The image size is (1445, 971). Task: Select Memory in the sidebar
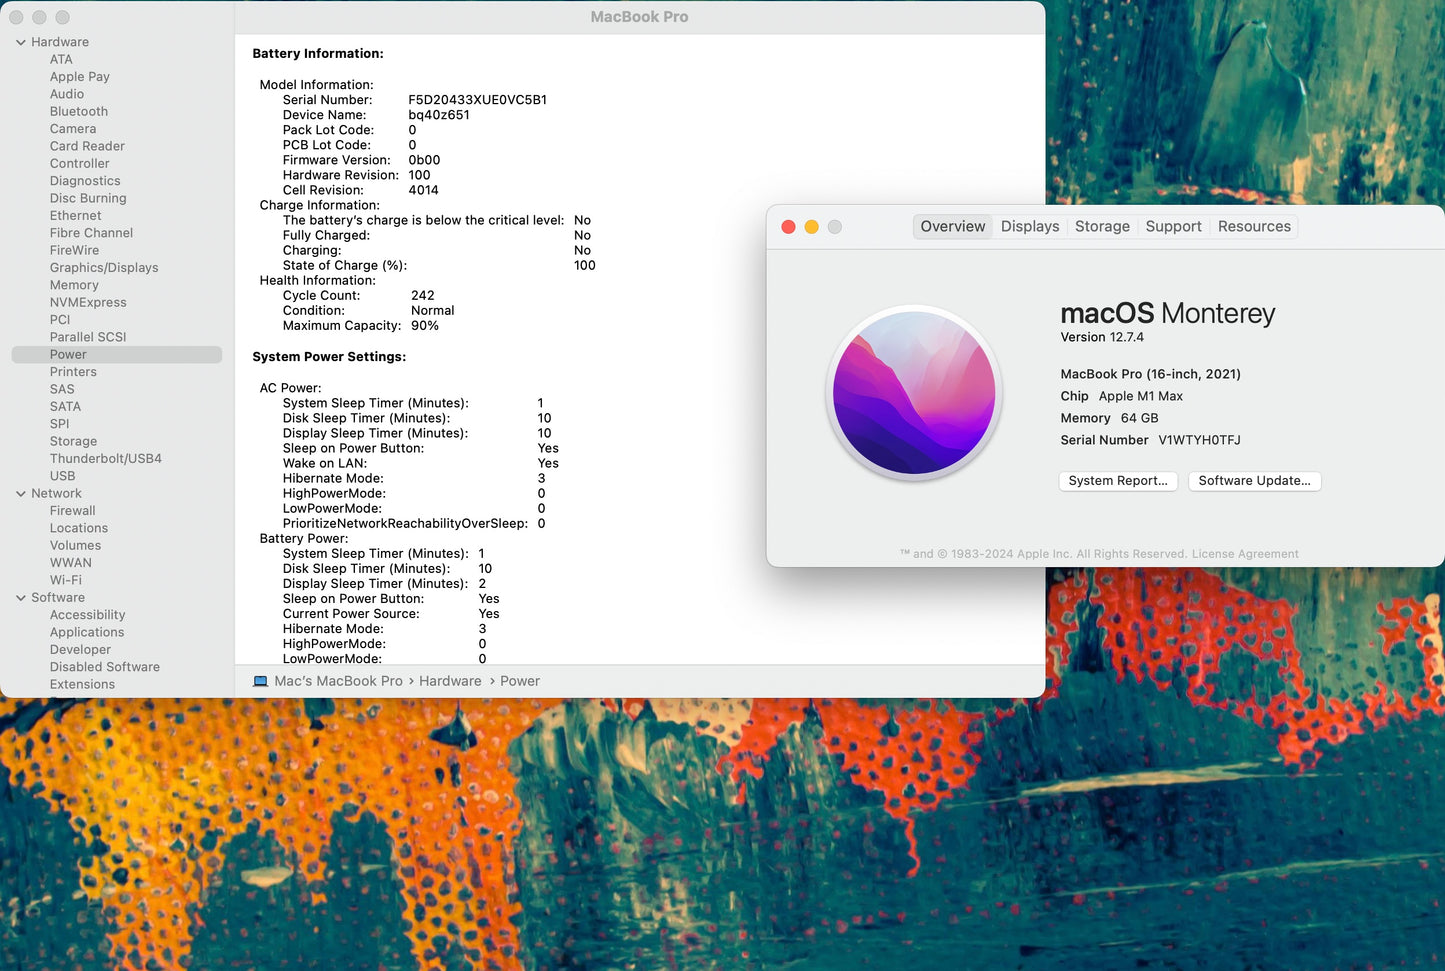(x=74, y=285)
